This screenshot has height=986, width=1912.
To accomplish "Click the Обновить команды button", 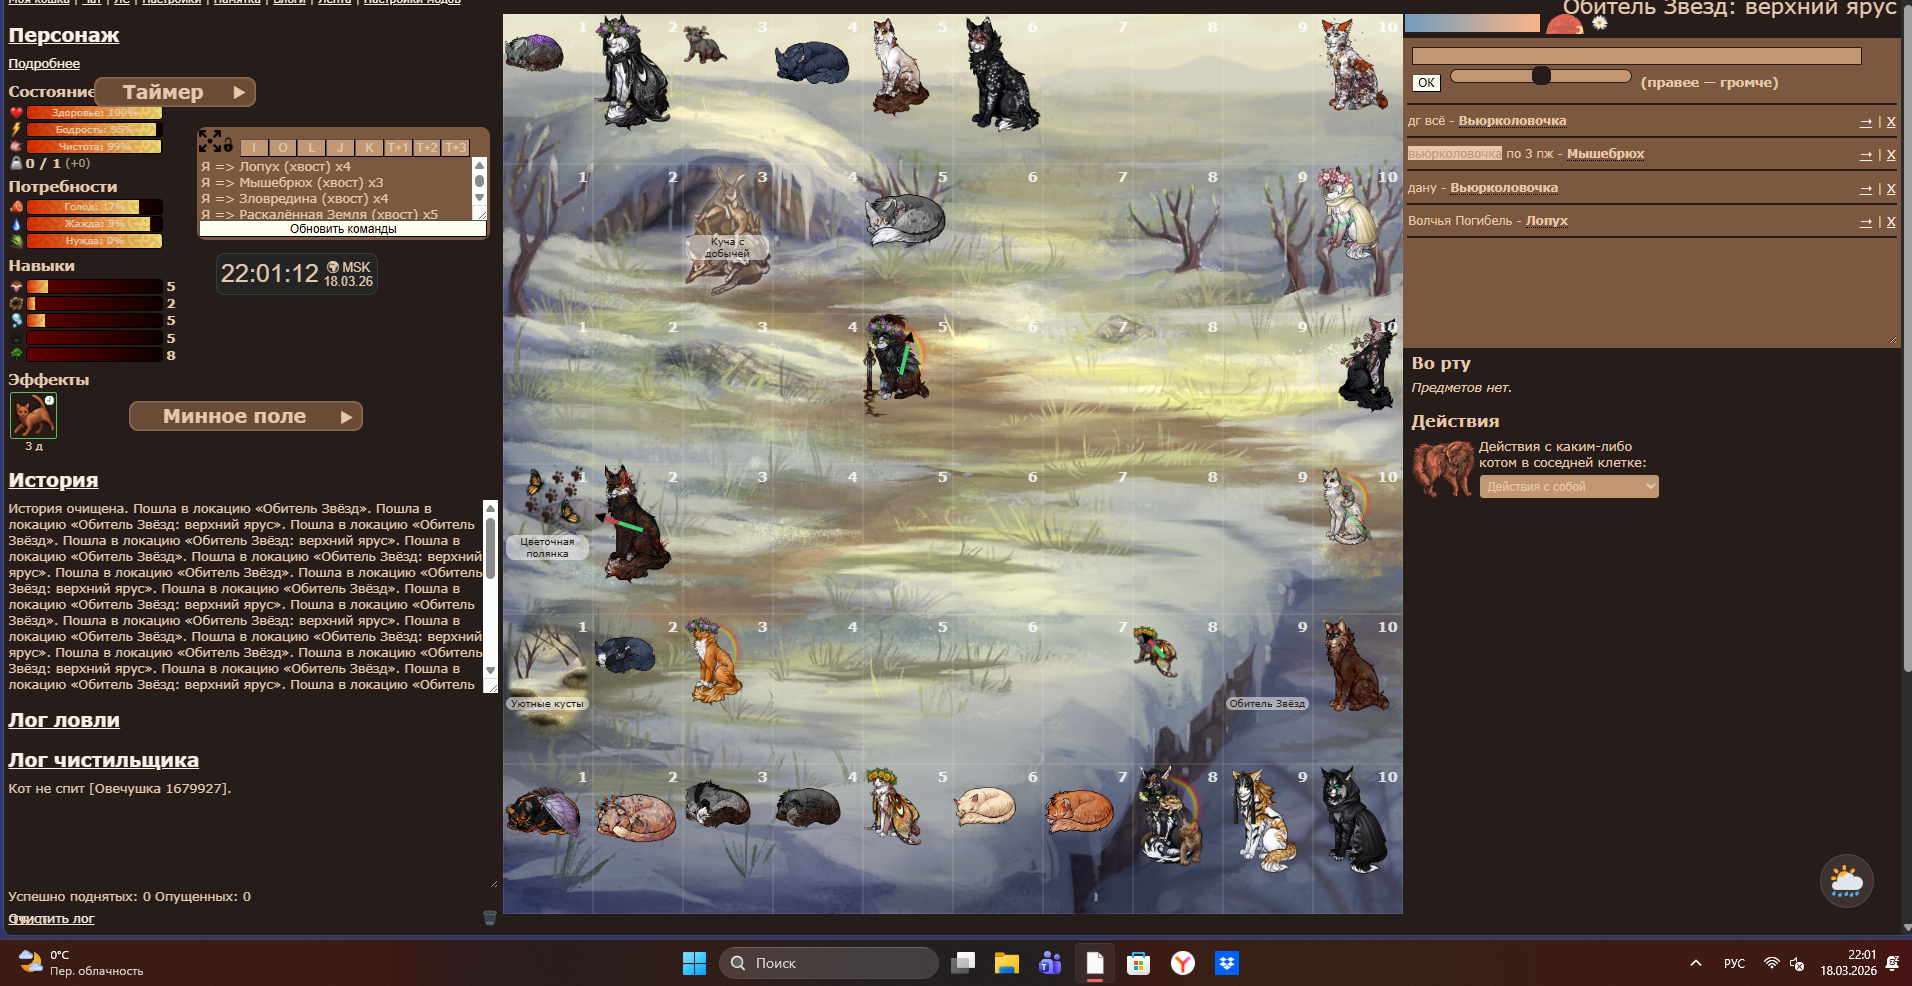I will (343, 229).
